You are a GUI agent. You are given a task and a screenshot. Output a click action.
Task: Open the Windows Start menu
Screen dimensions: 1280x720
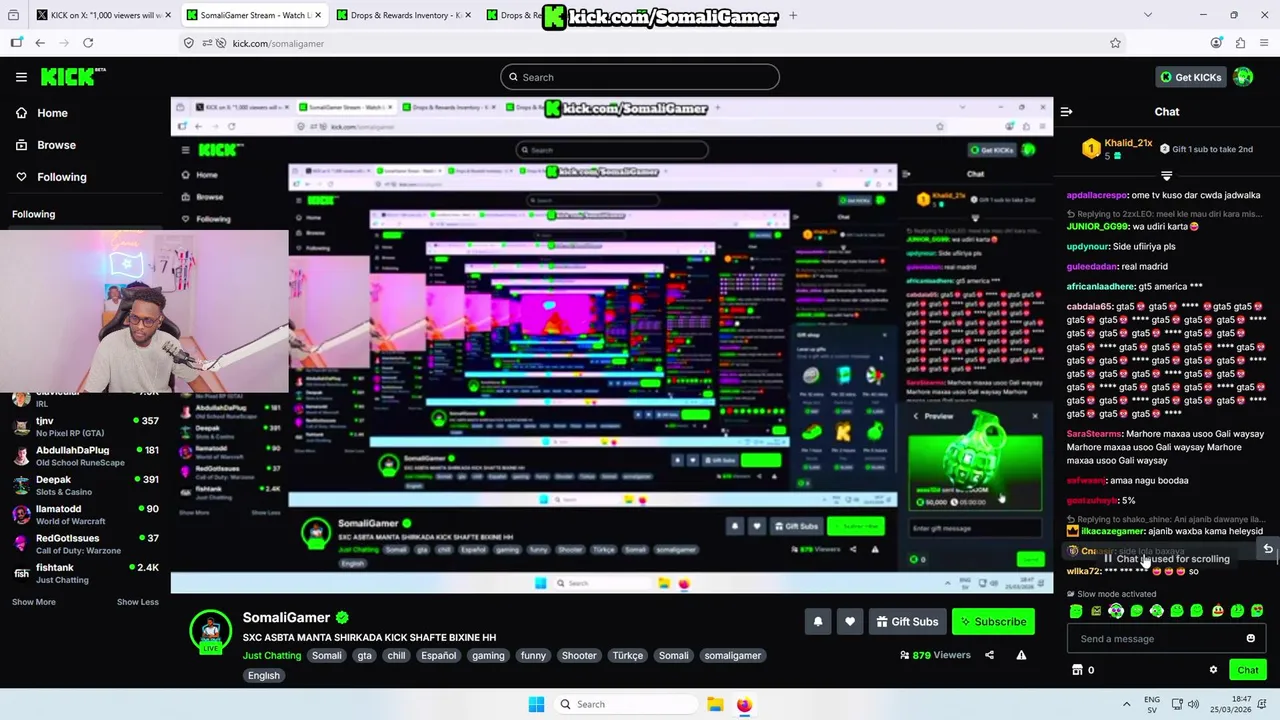pos(536,704)
